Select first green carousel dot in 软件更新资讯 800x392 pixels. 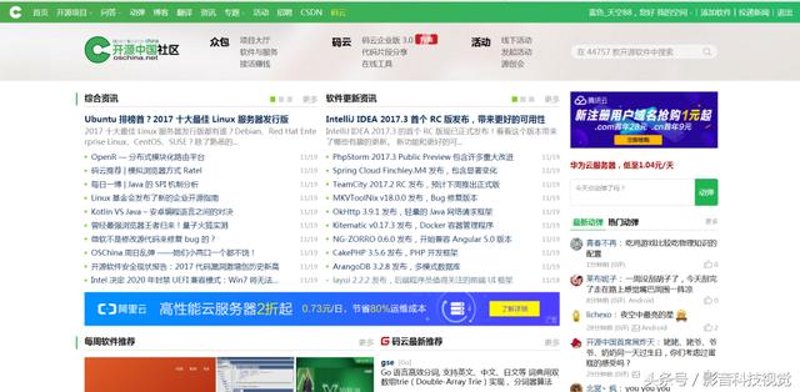tap(515, 99)
